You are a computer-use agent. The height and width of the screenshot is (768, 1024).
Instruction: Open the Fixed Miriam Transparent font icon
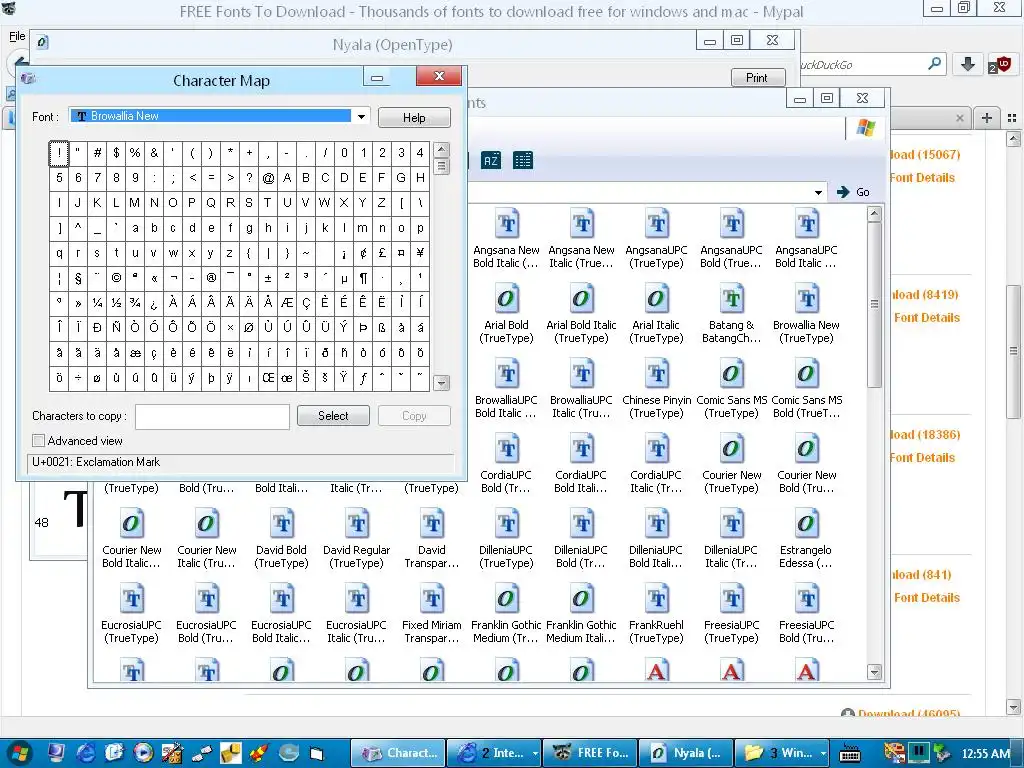click(x=432, y=600)
